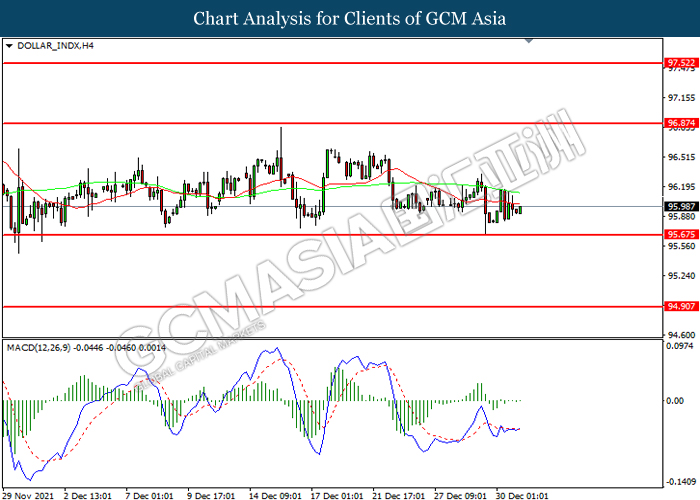Viewport: 700px width, 500px height.
Task: Click the MACD -0.1409 axis value
Action: tap(681, 482)
